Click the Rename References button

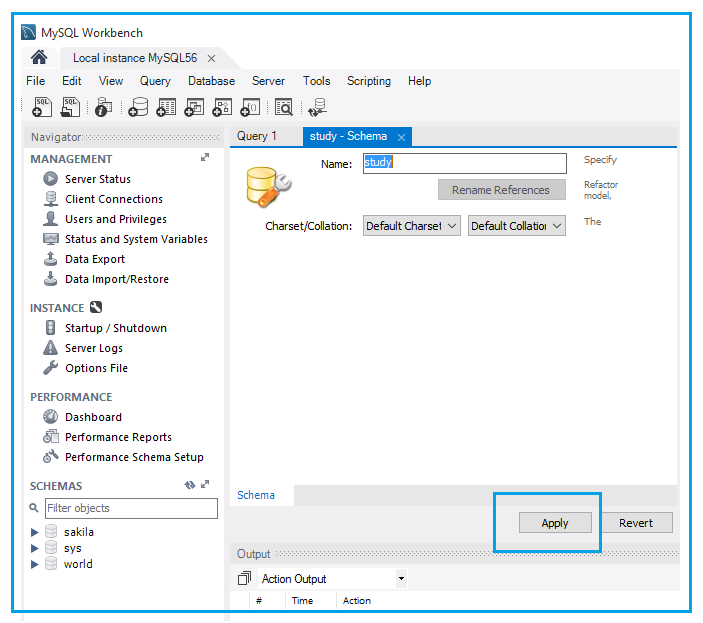click(x=501, y=190)
